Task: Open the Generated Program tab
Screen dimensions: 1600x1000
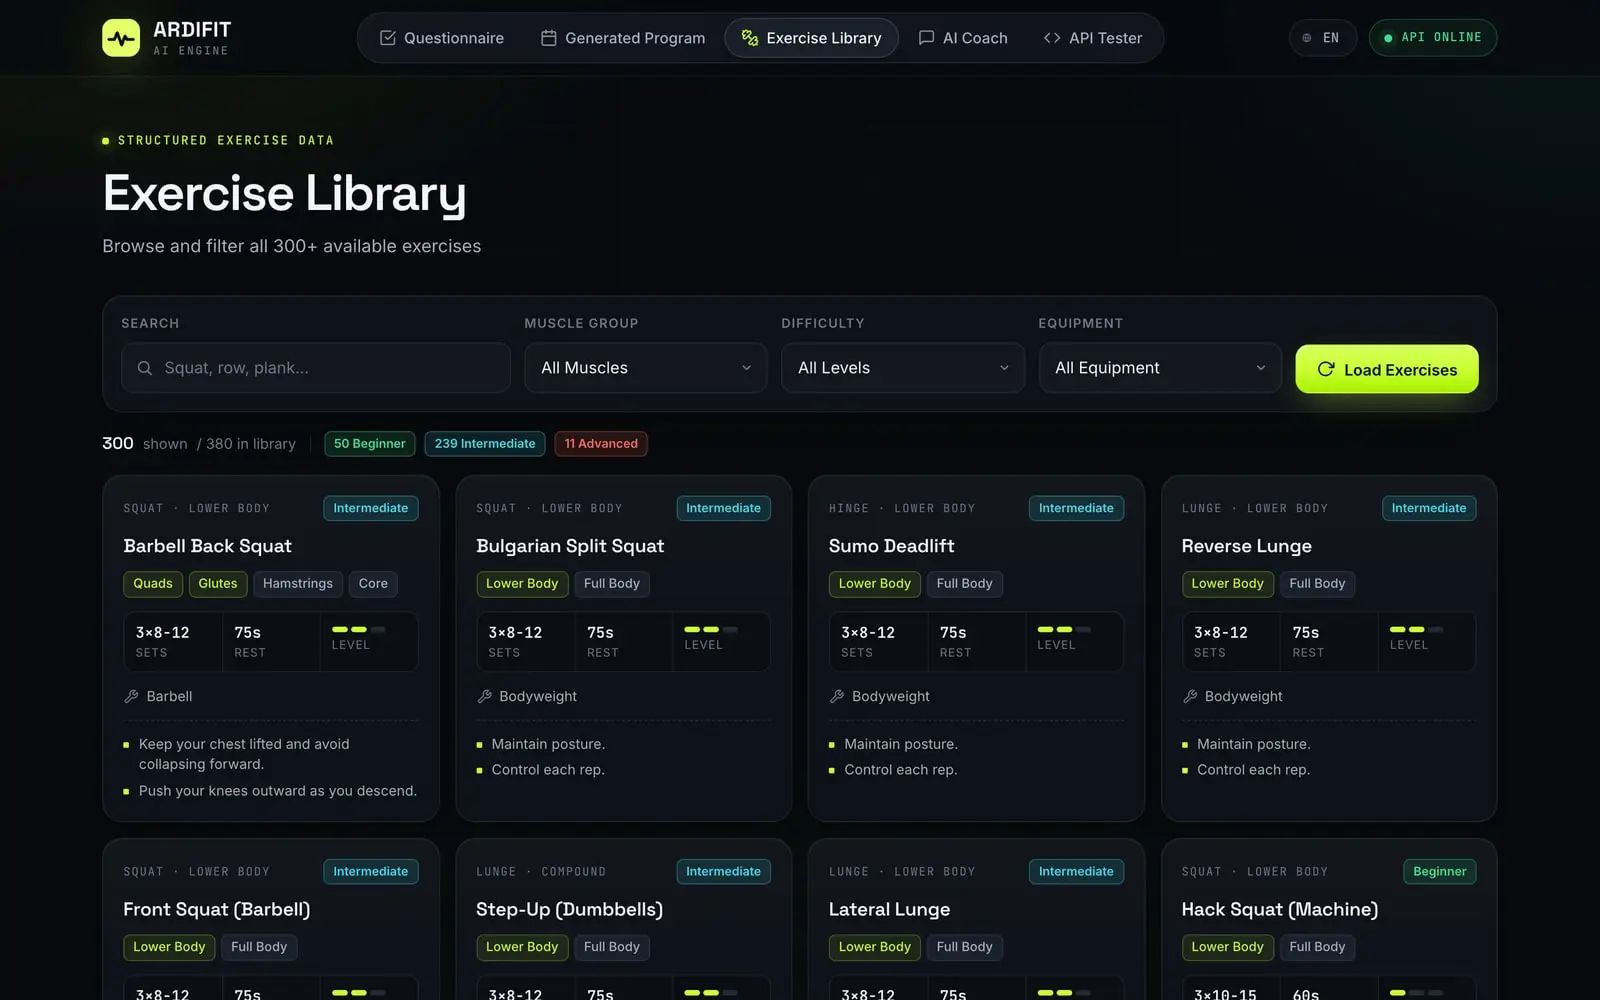Action: pos(623,38)
